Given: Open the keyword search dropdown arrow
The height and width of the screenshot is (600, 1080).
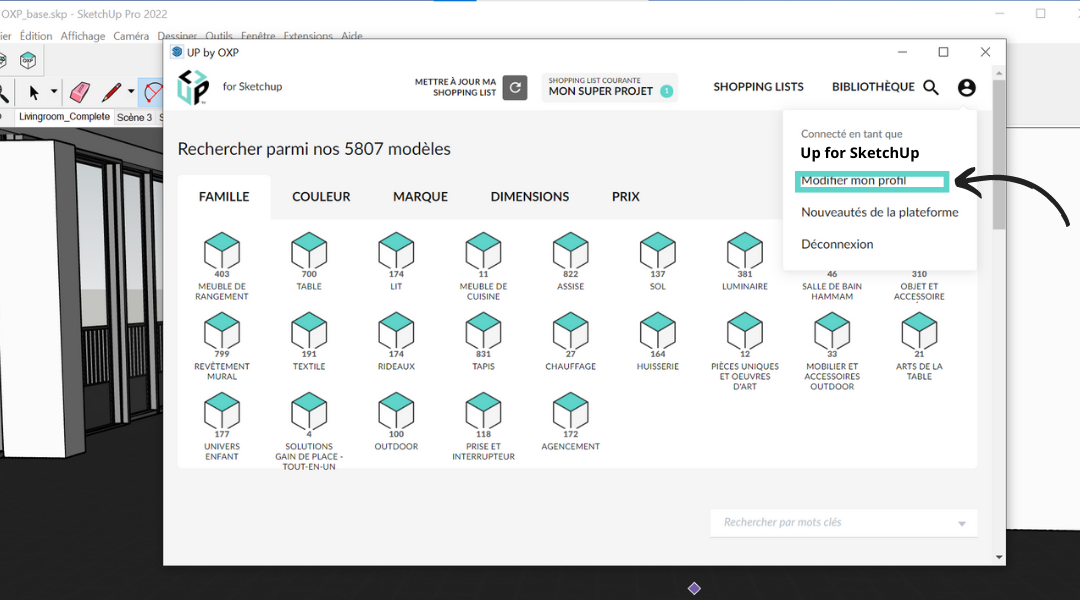Looking at the screenshot, I should (962, 524).
